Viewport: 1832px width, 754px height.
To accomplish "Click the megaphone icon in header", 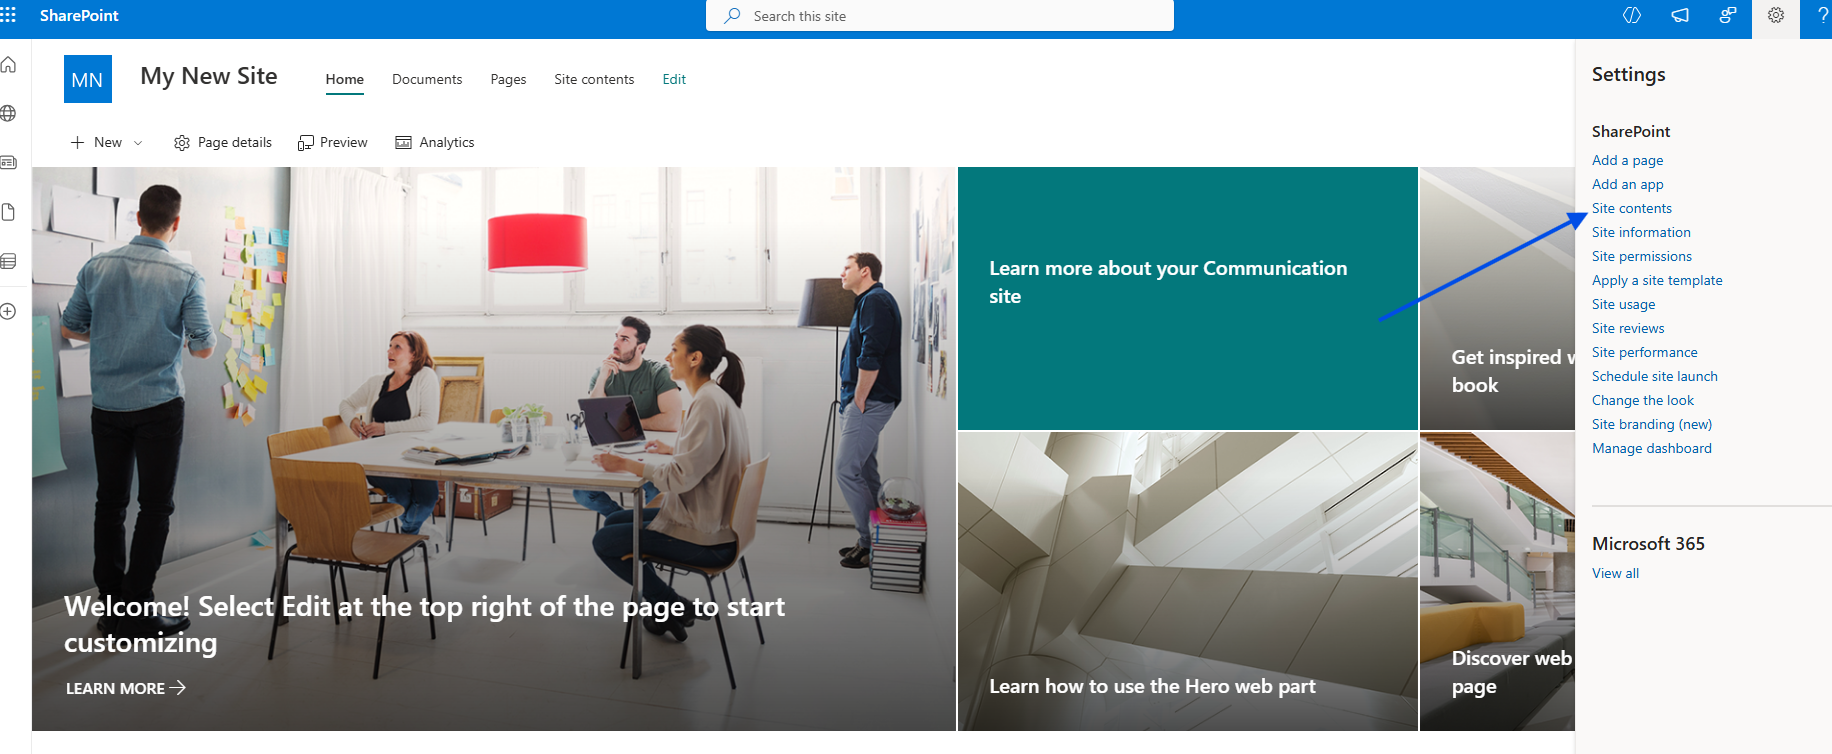I will coord(1680,16).
